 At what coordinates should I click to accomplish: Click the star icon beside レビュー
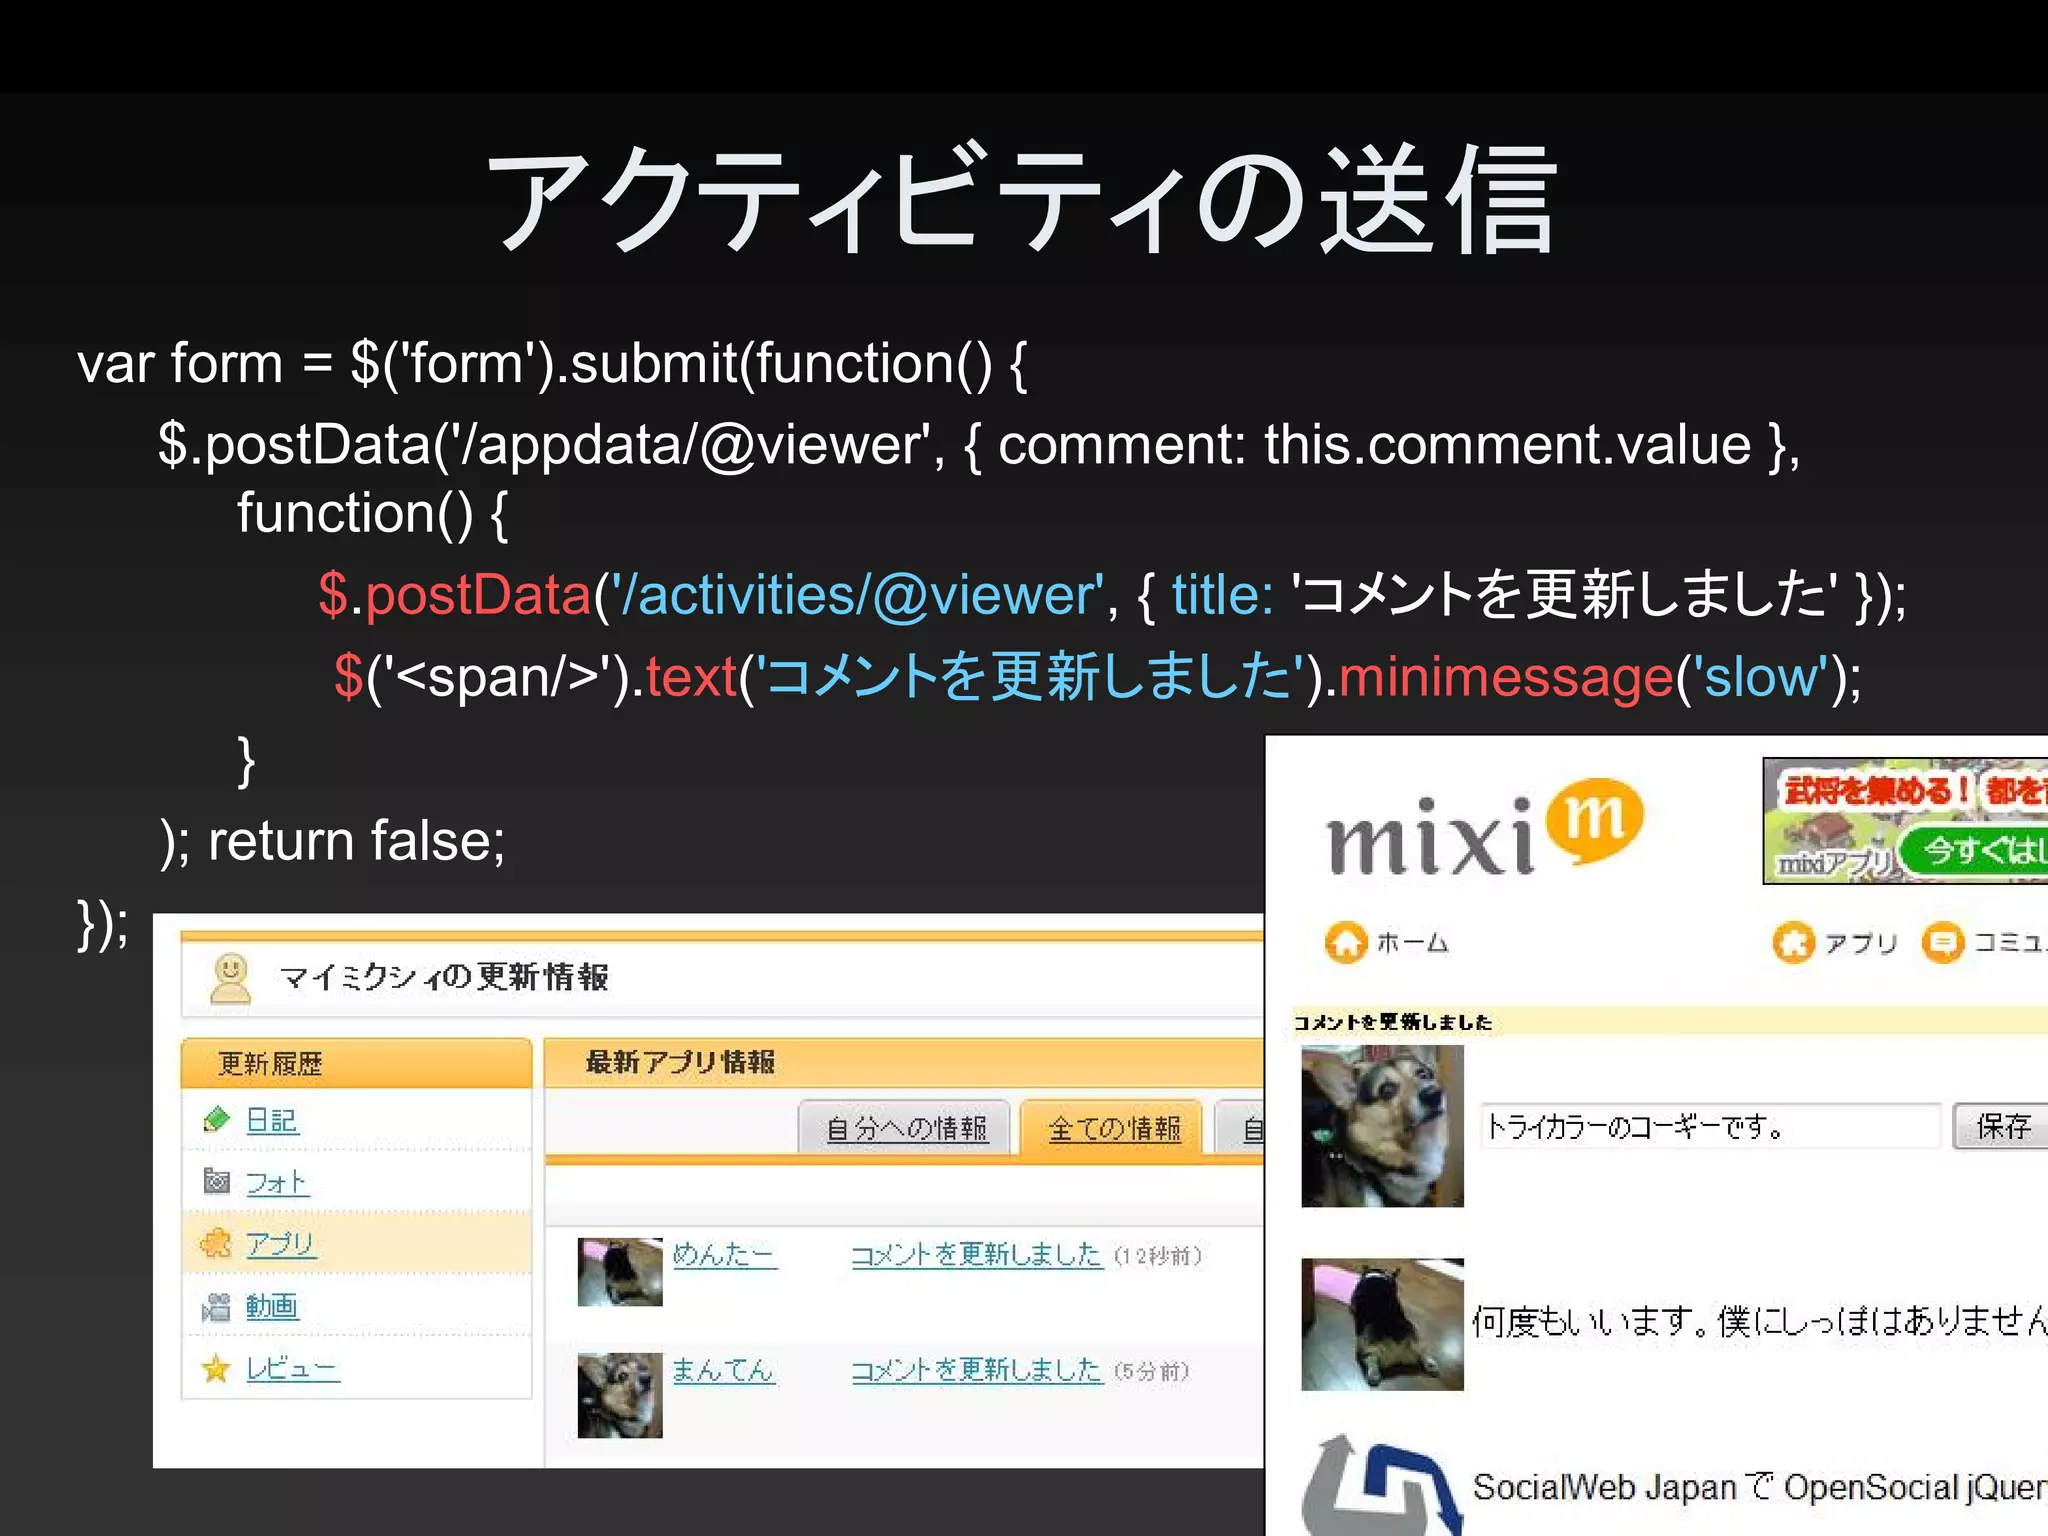[x=216, y=1368]
